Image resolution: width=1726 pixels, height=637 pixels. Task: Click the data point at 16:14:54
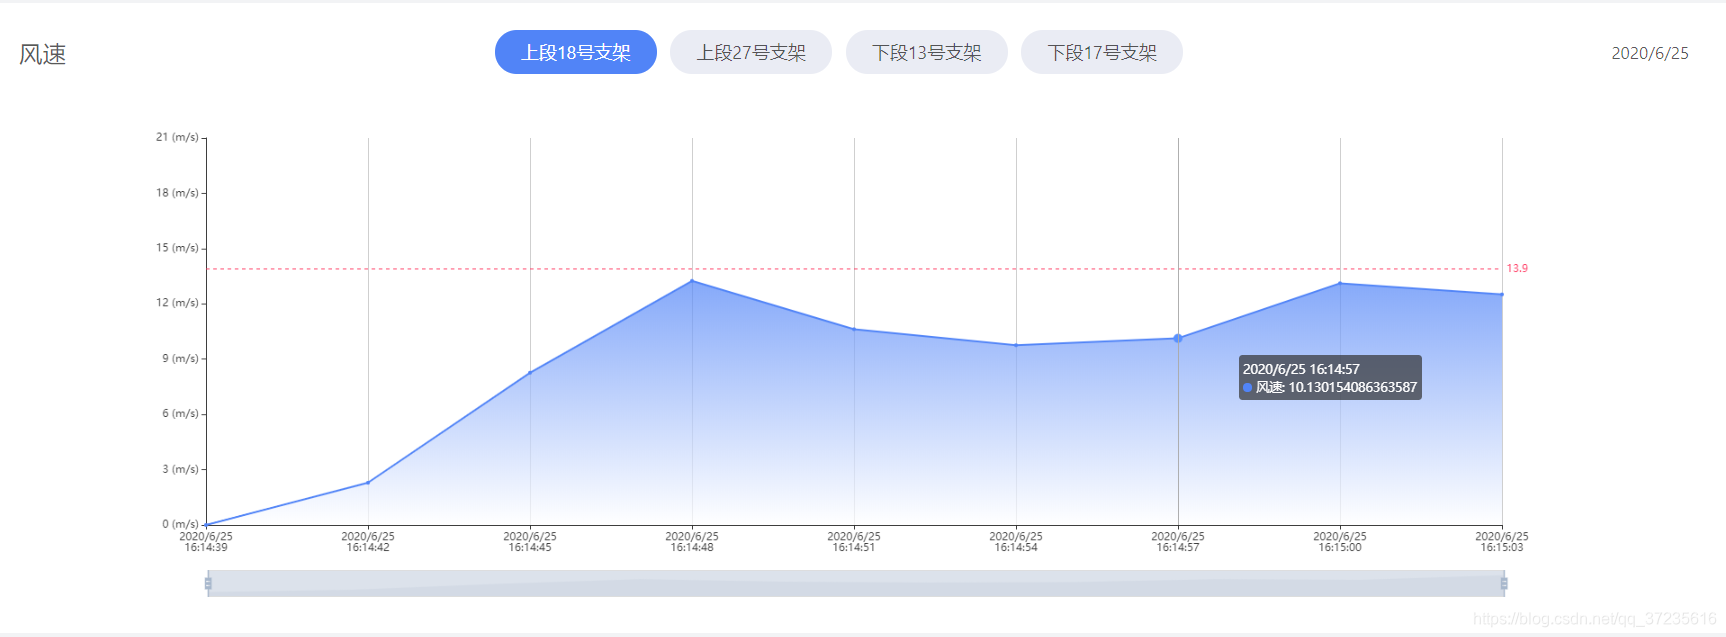click(1016, 345)
